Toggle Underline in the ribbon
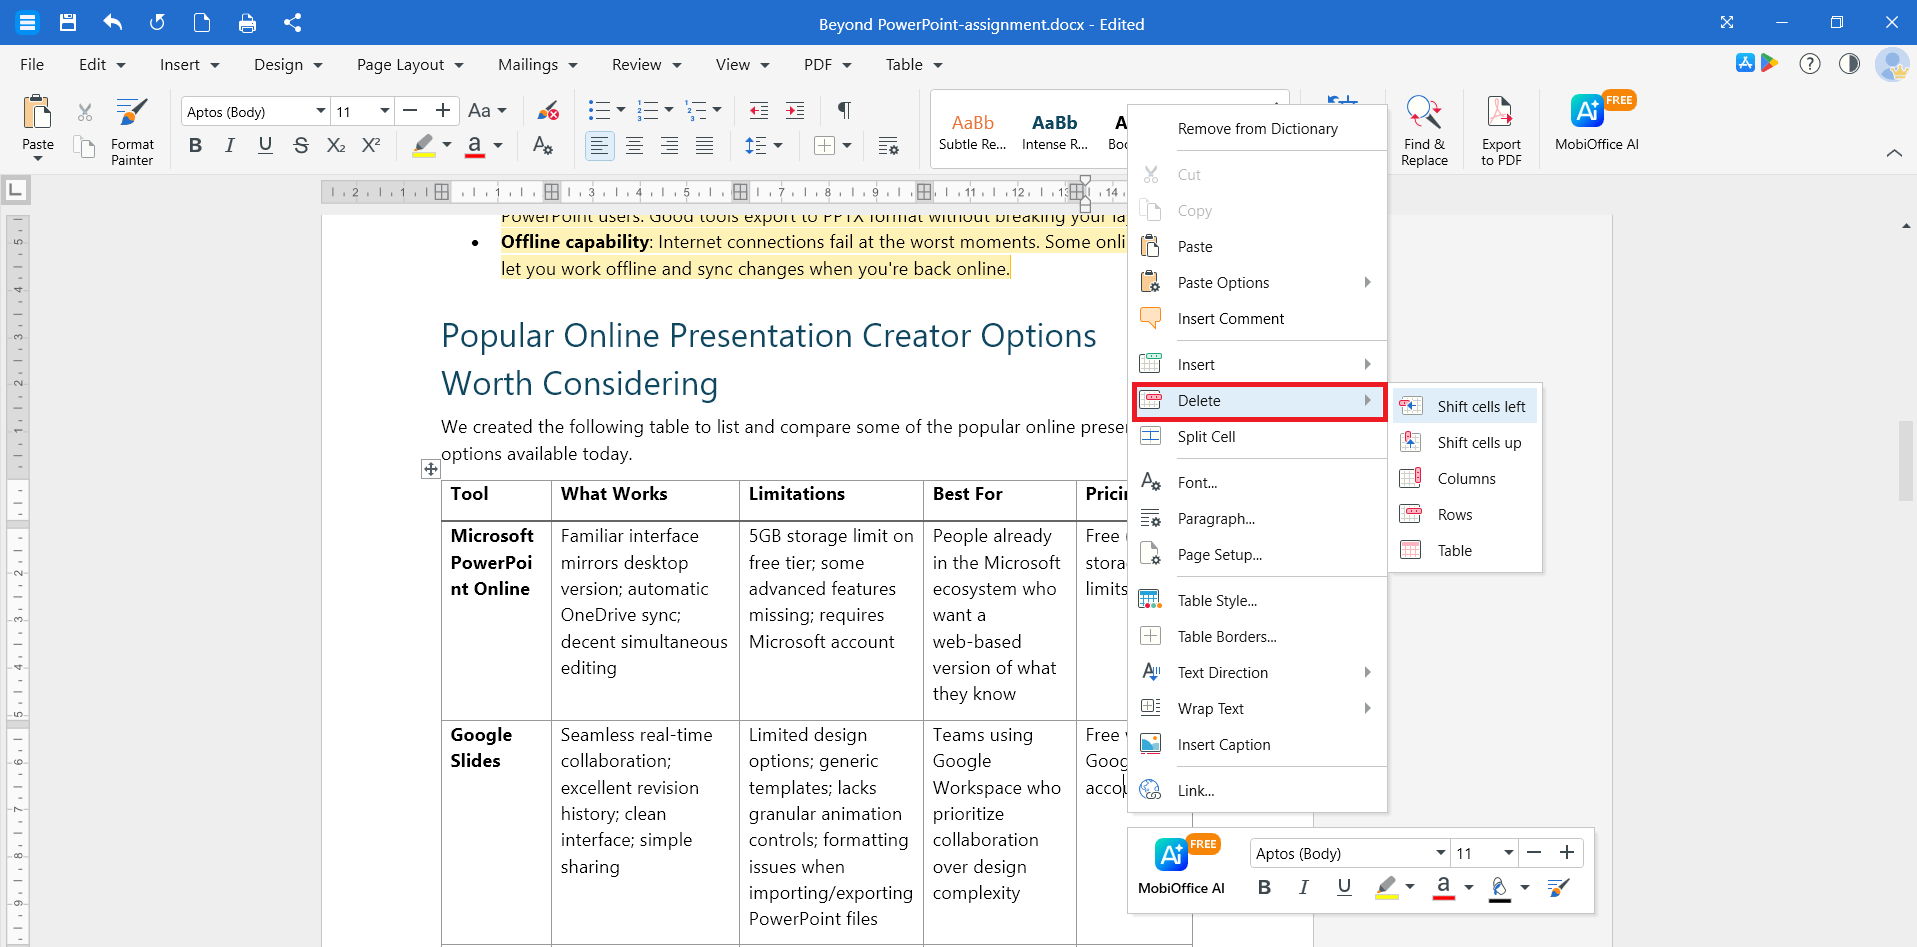The image size is (1917, 947). pyautogui.click(x=265, y=145)
